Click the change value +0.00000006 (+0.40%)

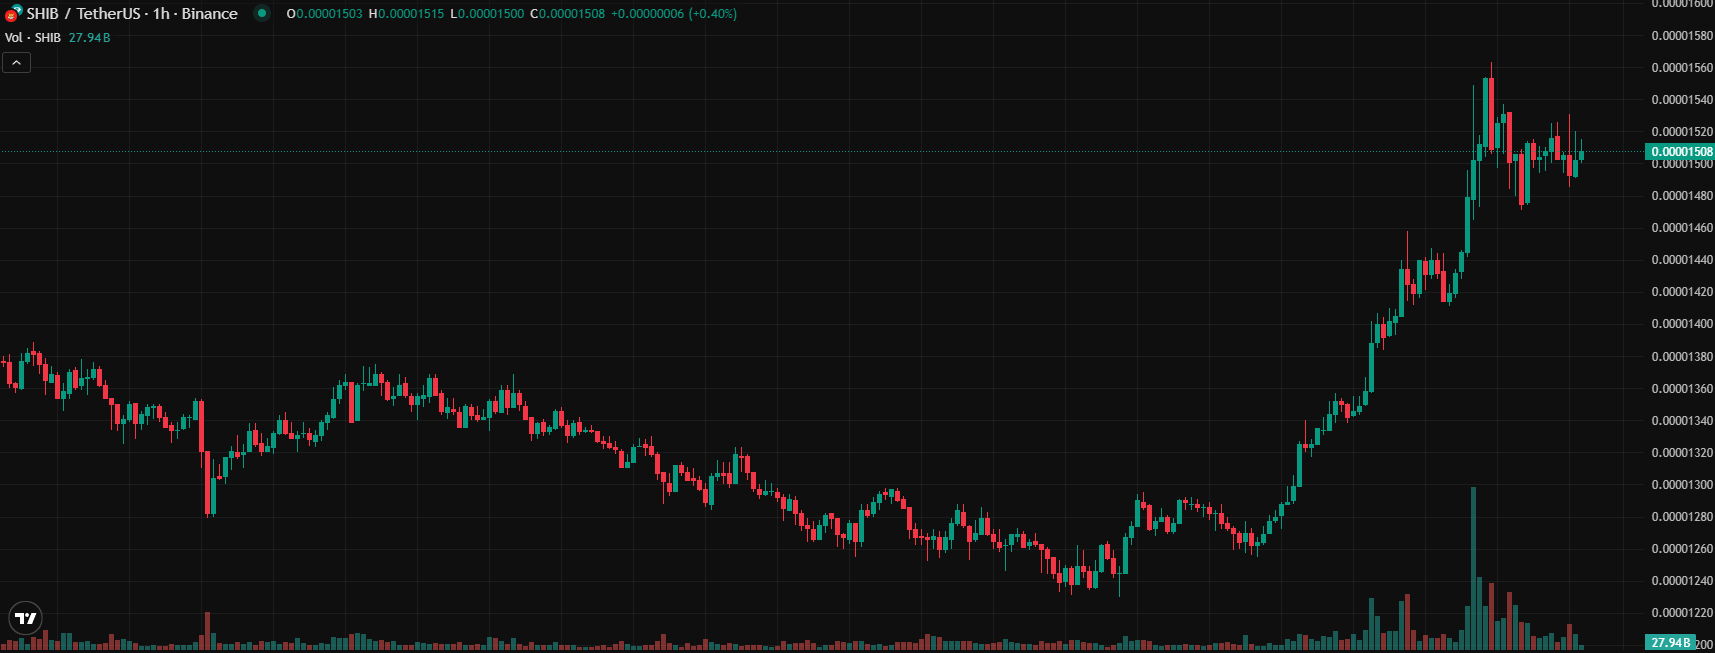[x=674, y=14]
